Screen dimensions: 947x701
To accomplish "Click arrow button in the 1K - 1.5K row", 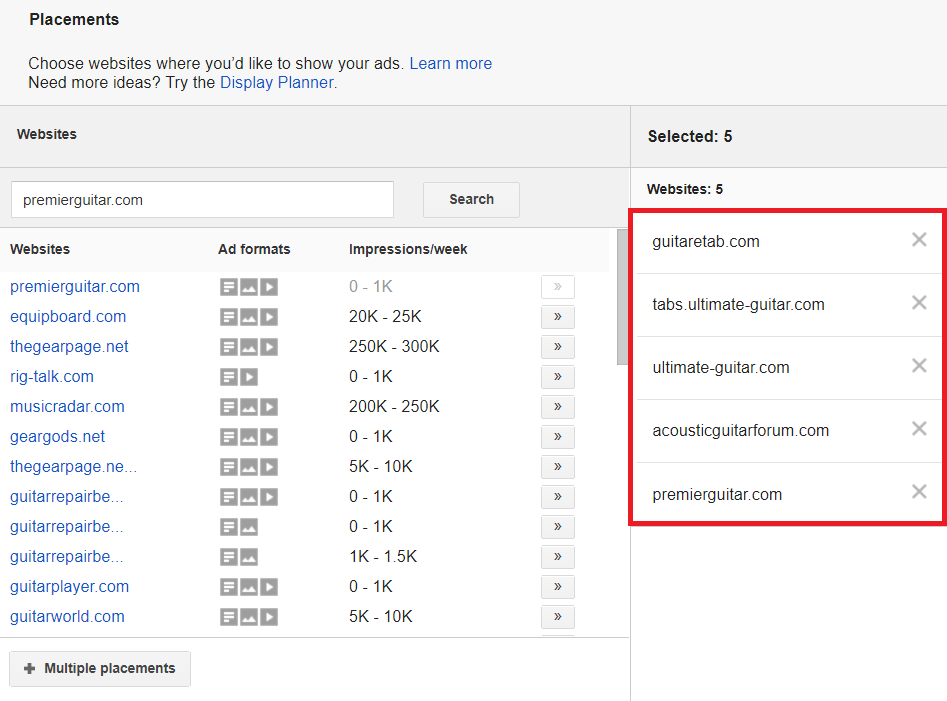I will [557, 557].
